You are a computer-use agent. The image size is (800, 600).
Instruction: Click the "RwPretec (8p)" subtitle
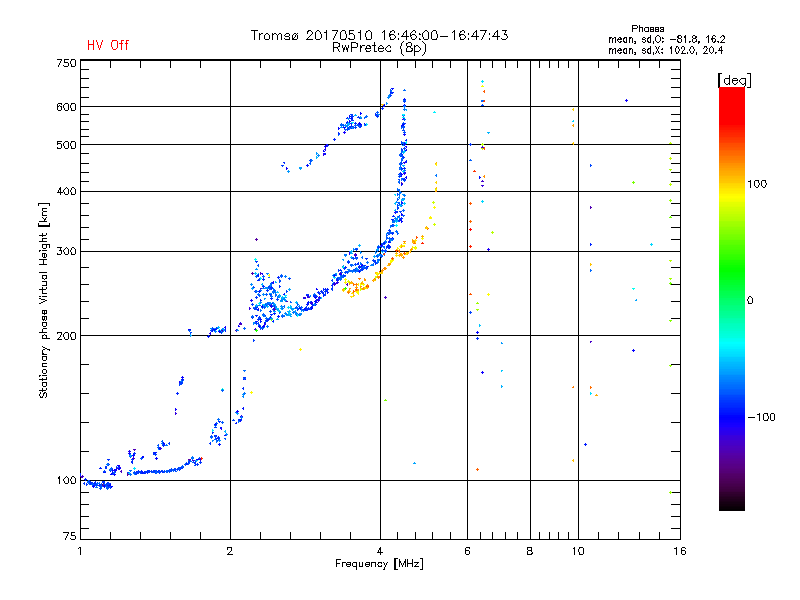click(379, 48)
